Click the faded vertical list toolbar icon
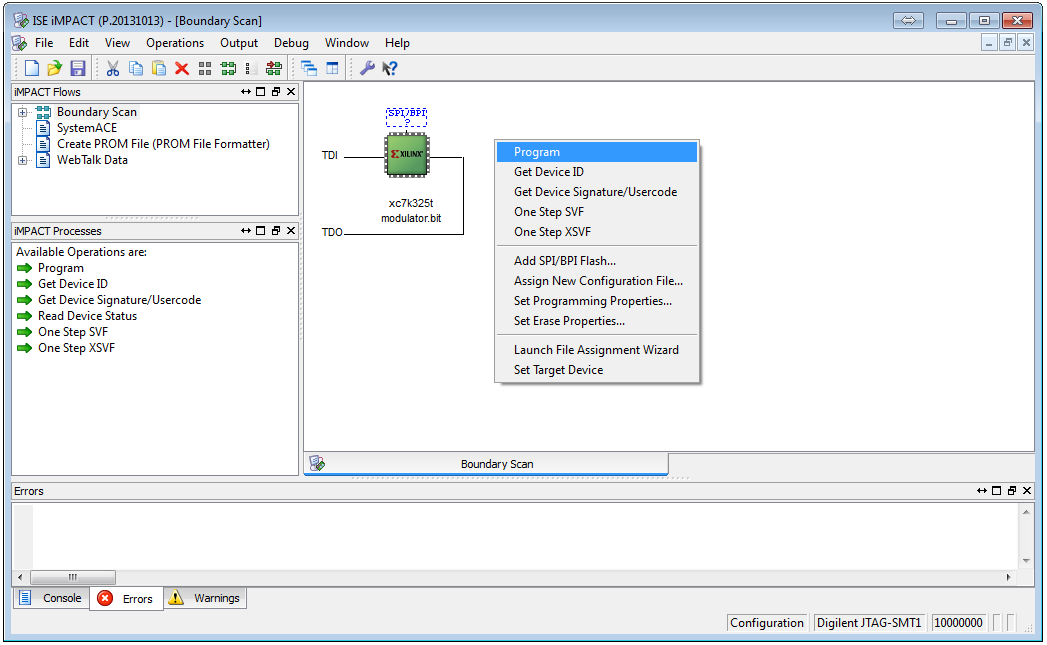The height and width of the screenshot is (645, 1047). click(250, 68)
